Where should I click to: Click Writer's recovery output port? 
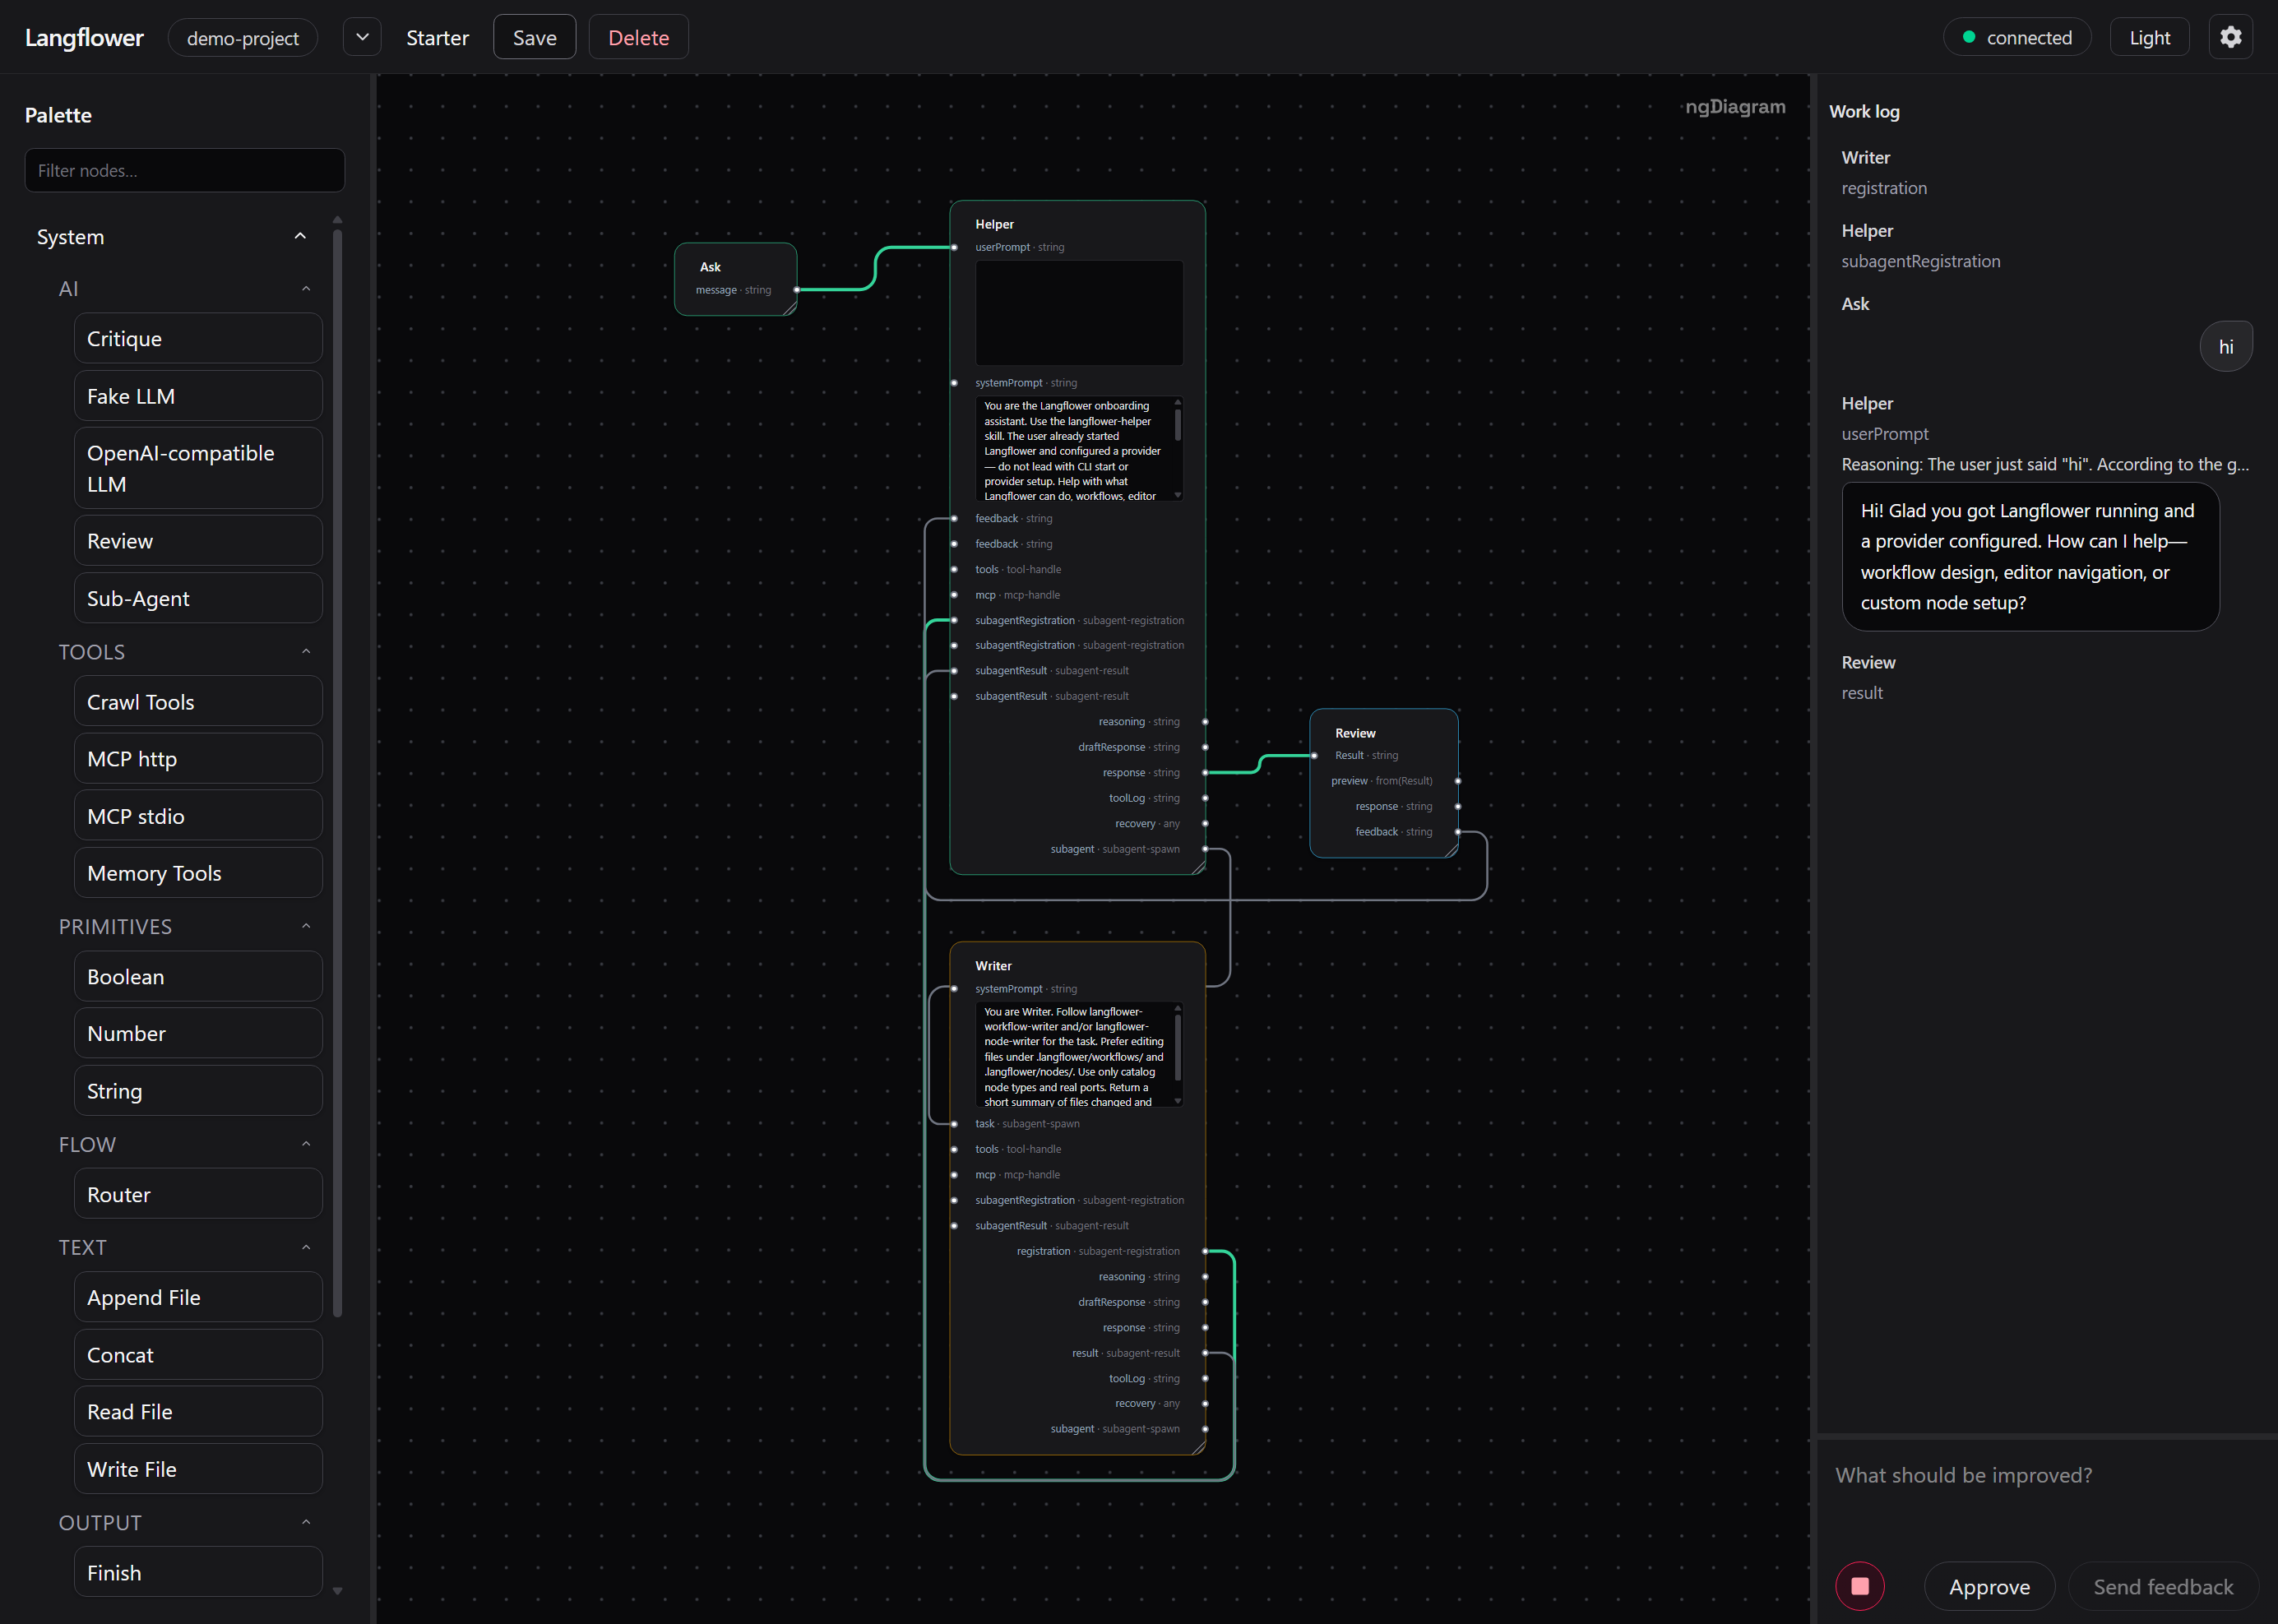pos(1205,1404)
